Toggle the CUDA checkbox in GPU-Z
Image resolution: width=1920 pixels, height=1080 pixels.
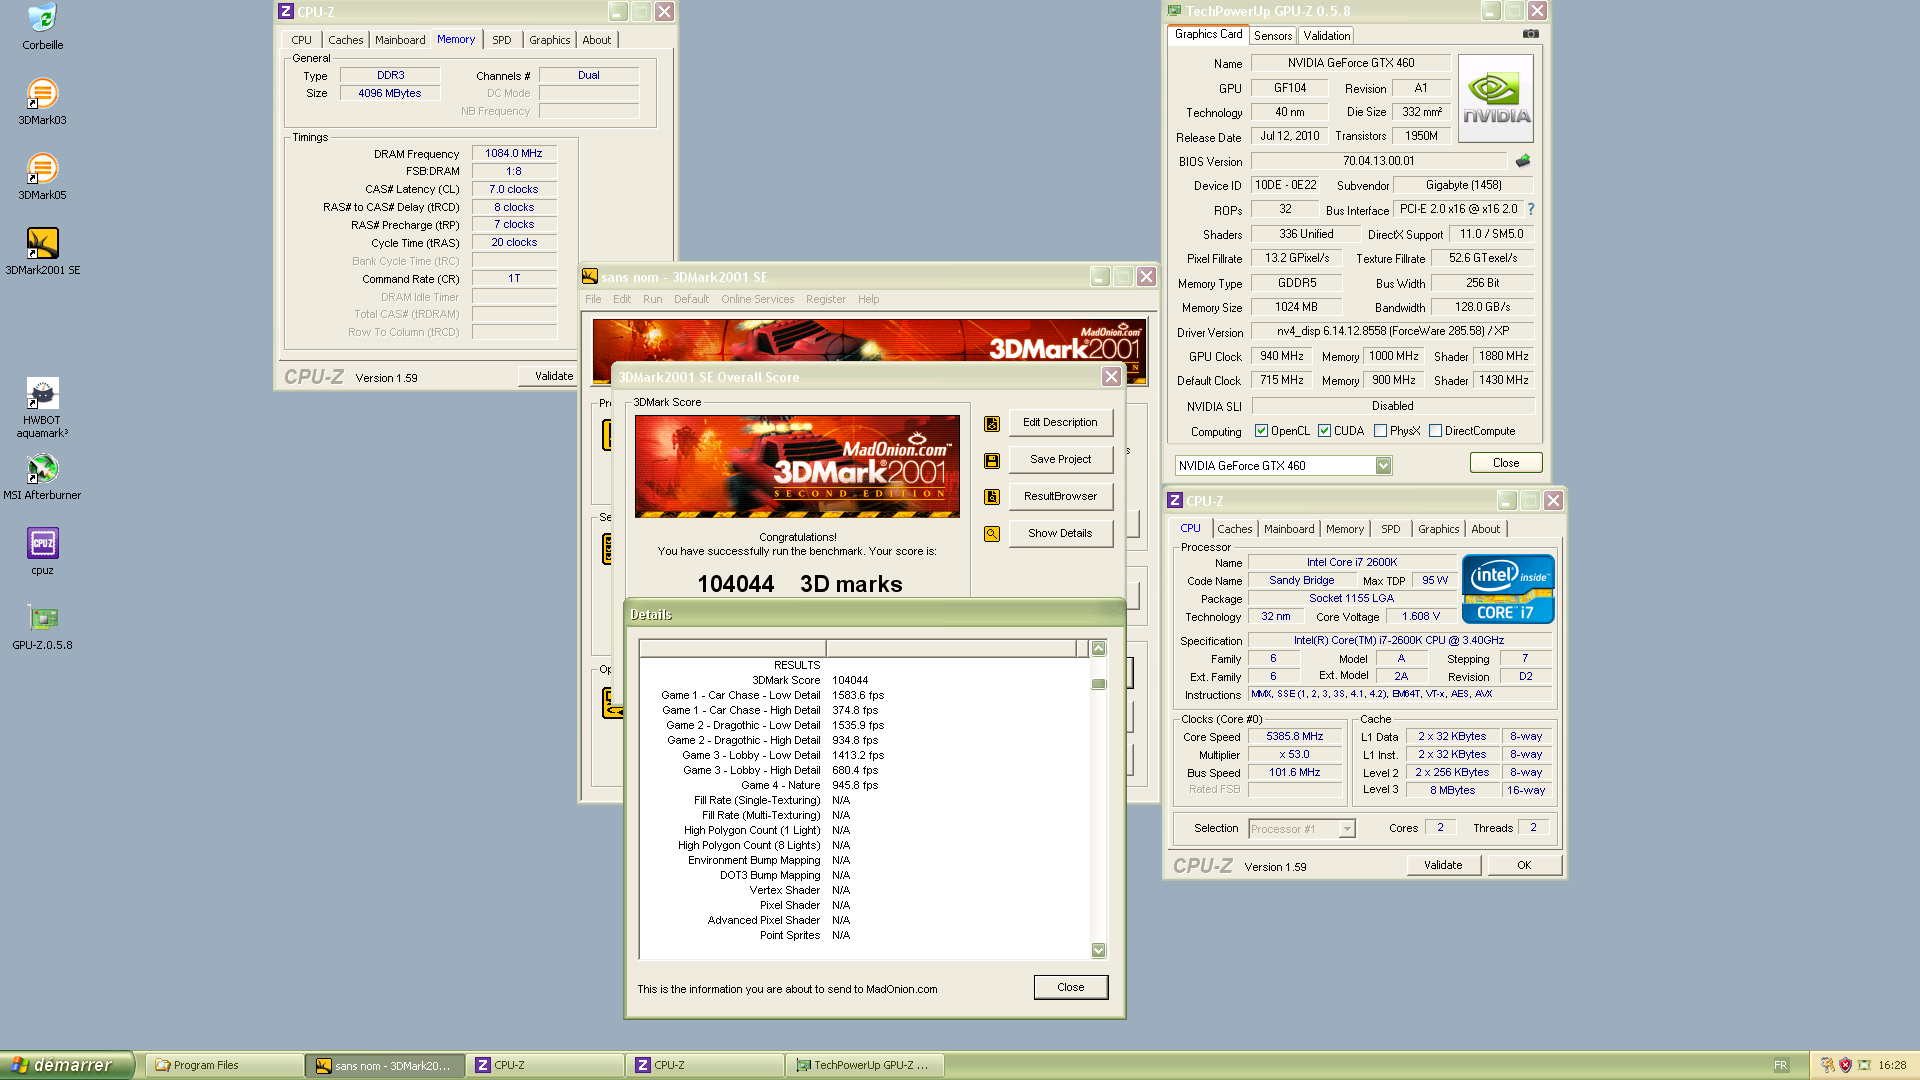point(1324,431)
